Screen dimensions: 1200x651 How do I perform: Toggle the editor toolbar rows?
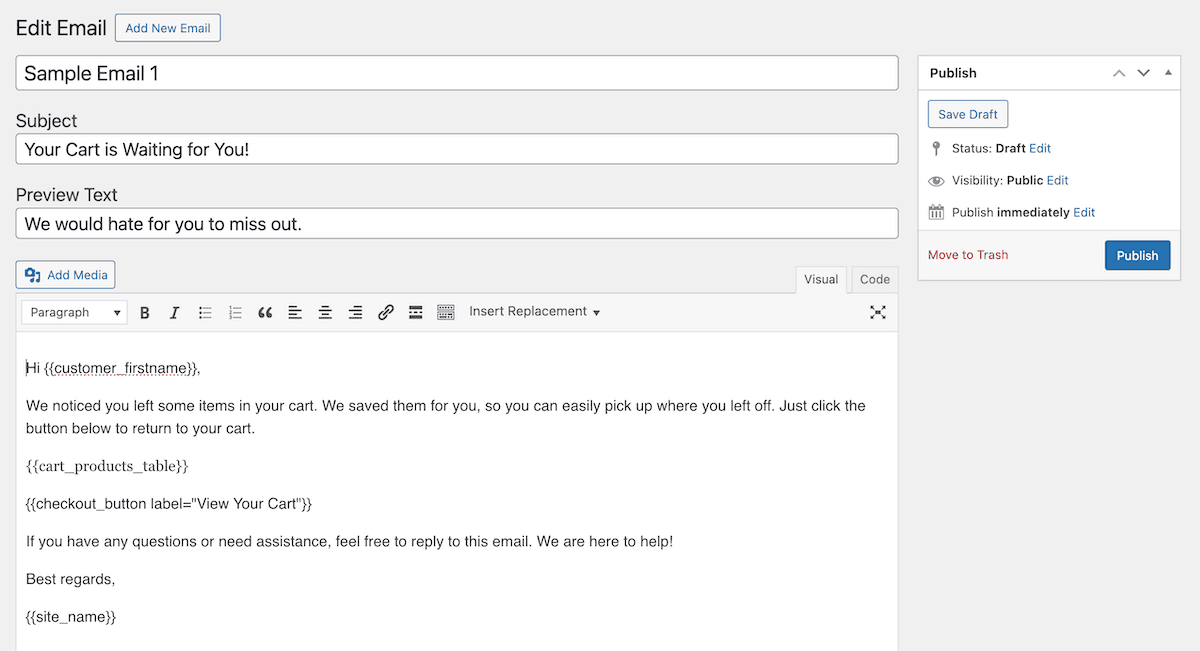tap(446, 313)
